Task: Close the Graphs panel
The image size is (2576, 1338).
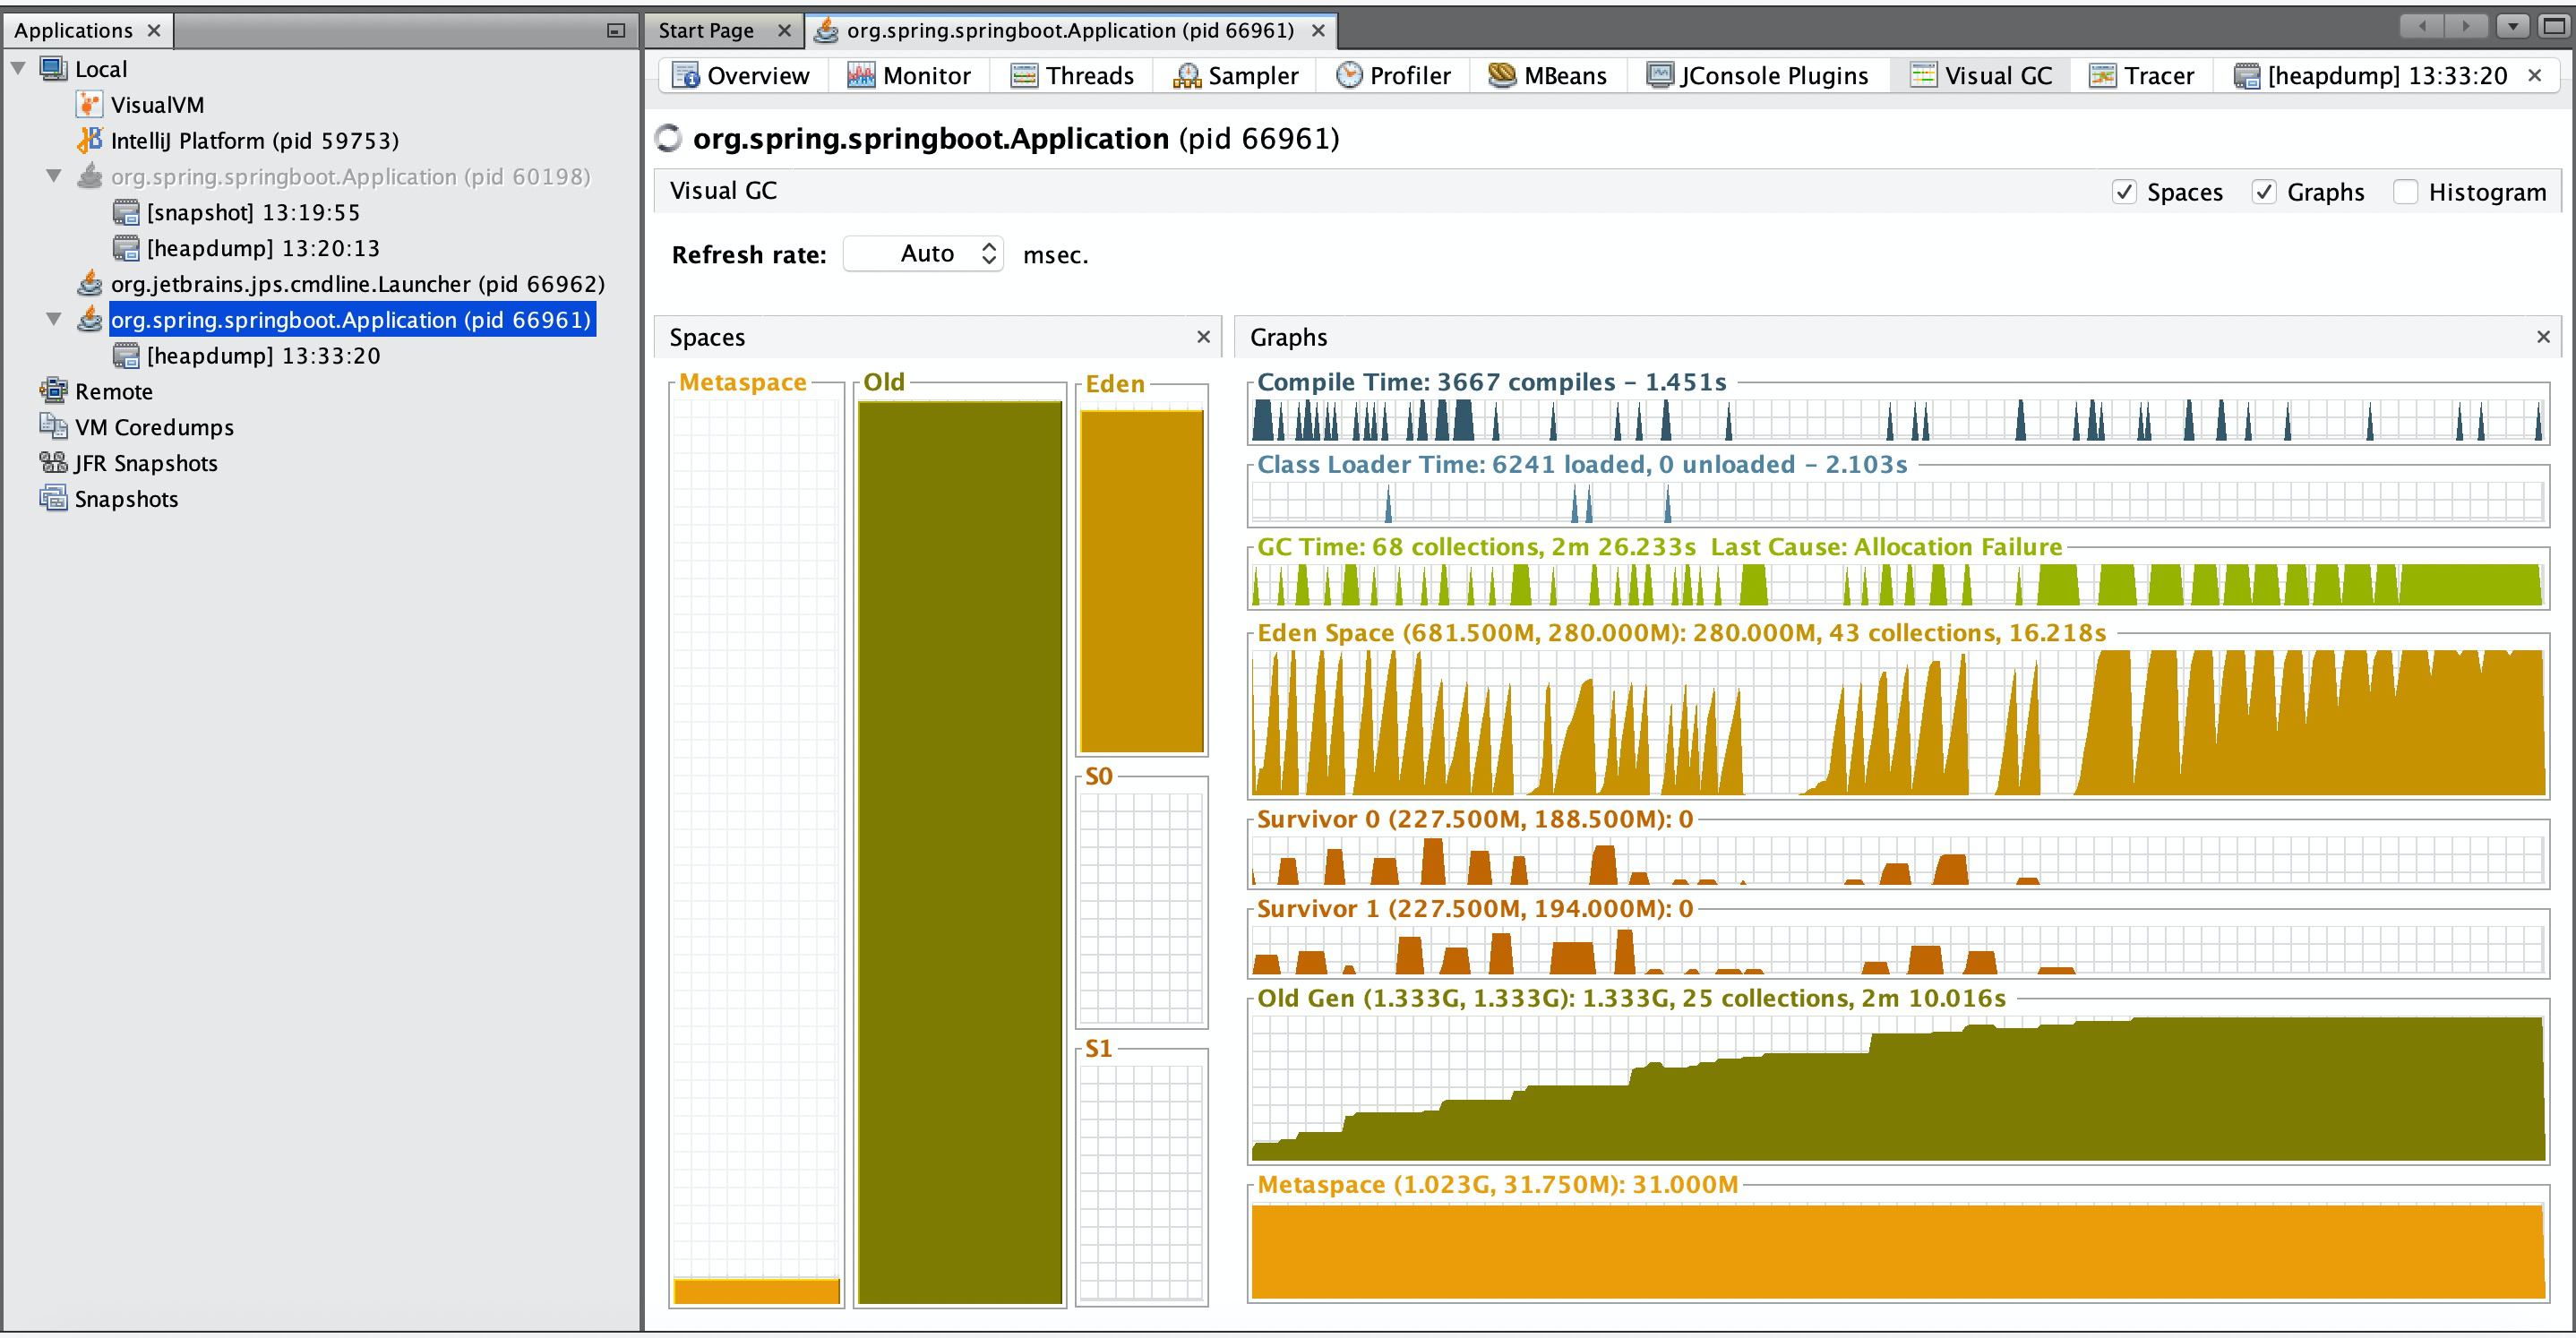Action: pos(2544,337)
